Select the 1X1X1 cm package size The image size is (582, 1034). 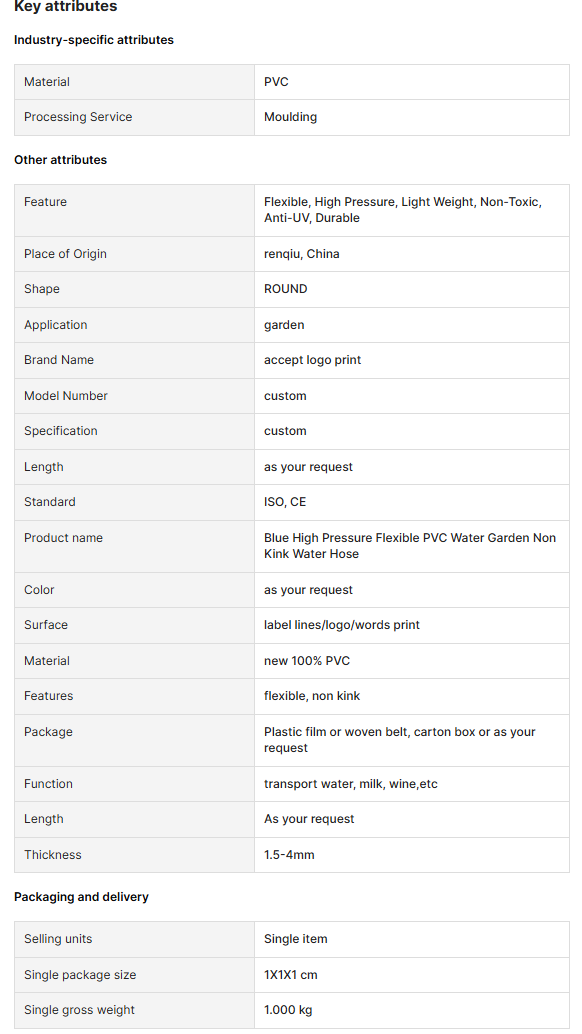291,975
